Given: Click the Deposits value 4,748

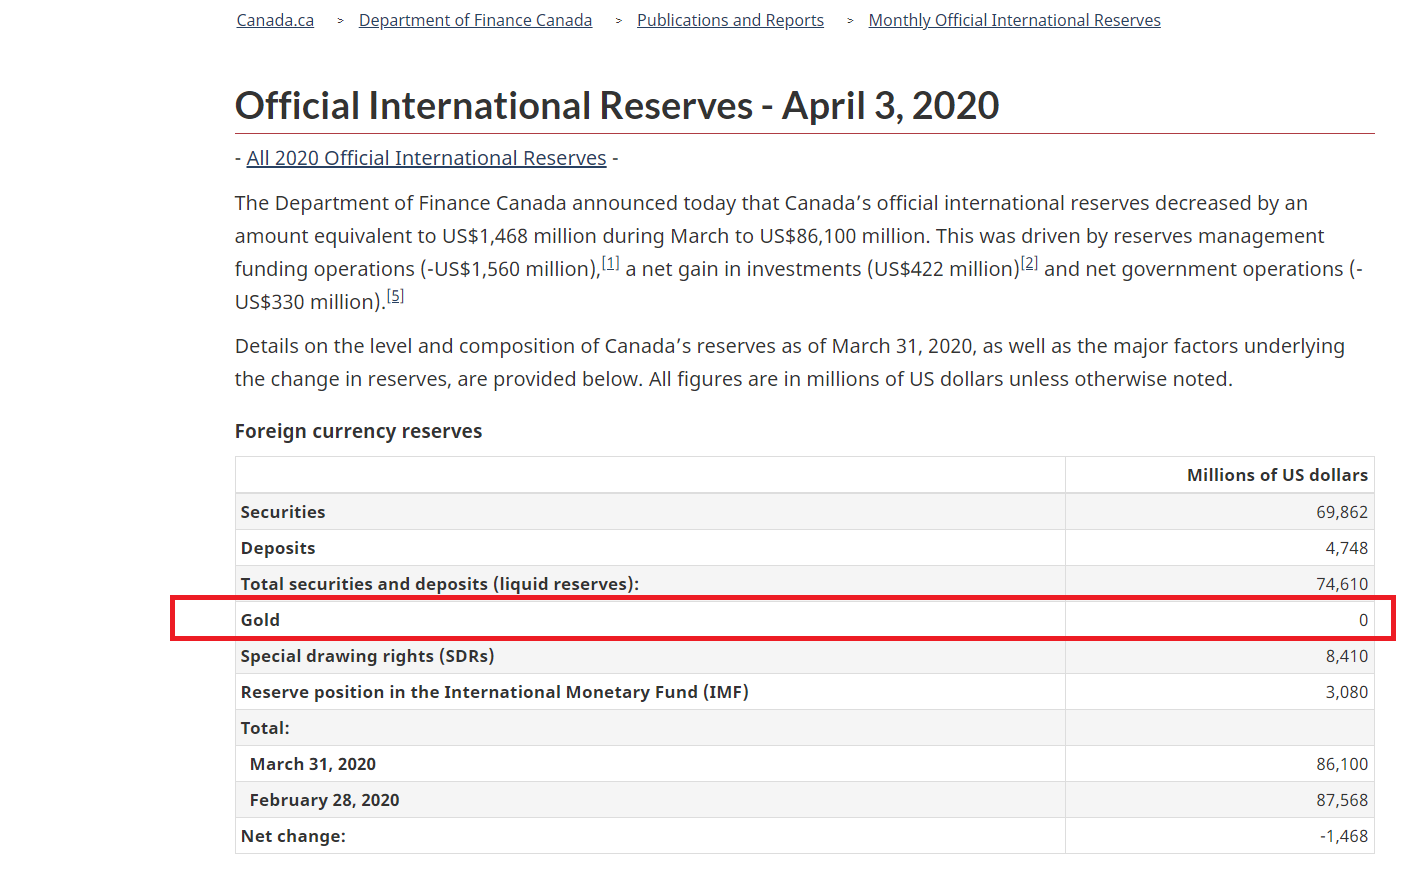Looking at the screenshot, I should pos(1346,548).
